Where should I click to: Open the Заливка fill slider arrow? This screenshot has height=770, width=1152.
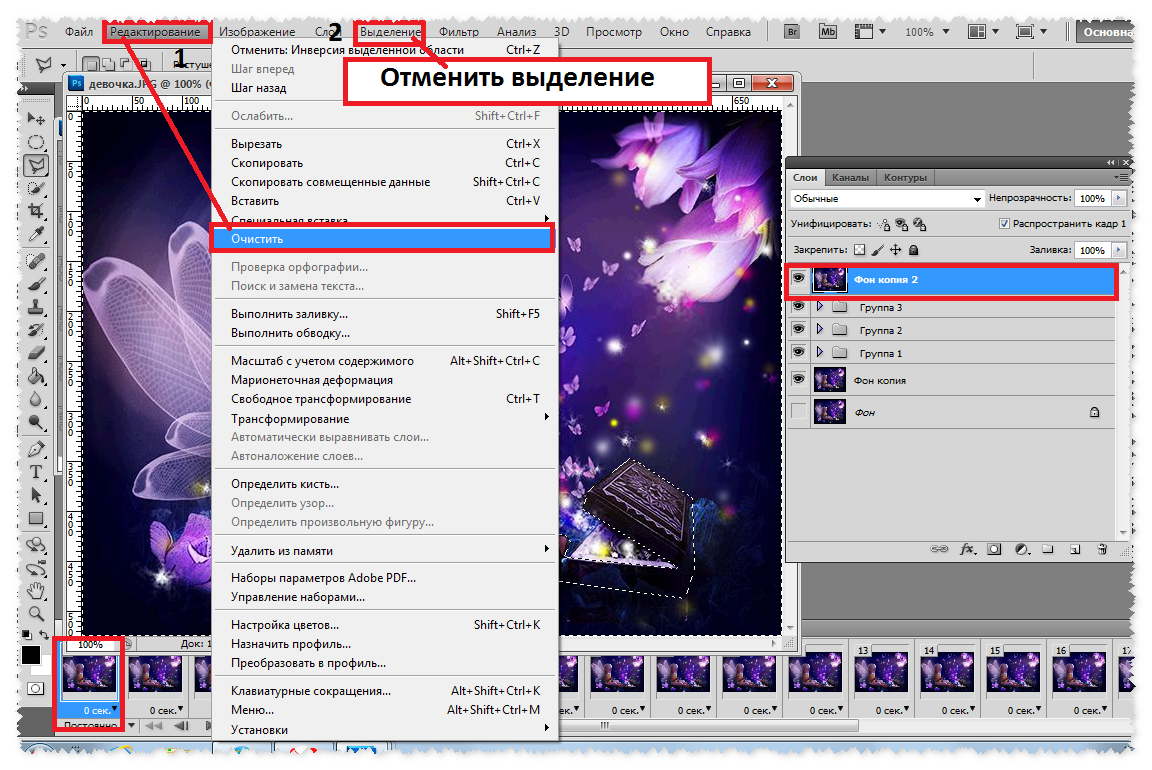[x=1118, y=250]
